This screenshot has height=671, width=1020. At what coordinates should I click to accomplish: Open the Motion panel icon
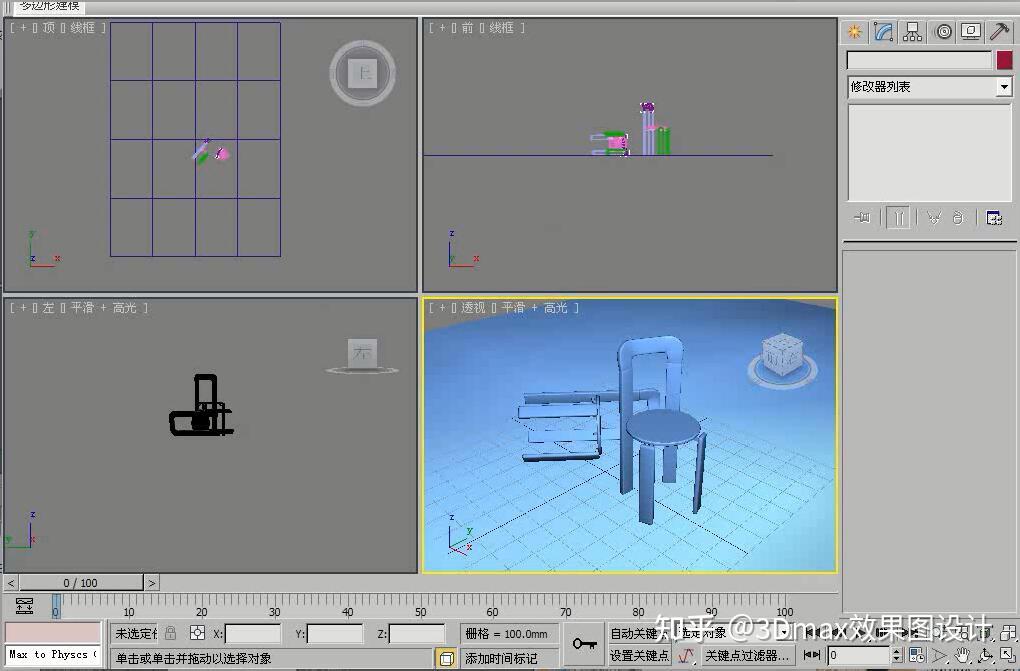coord(943,32)
